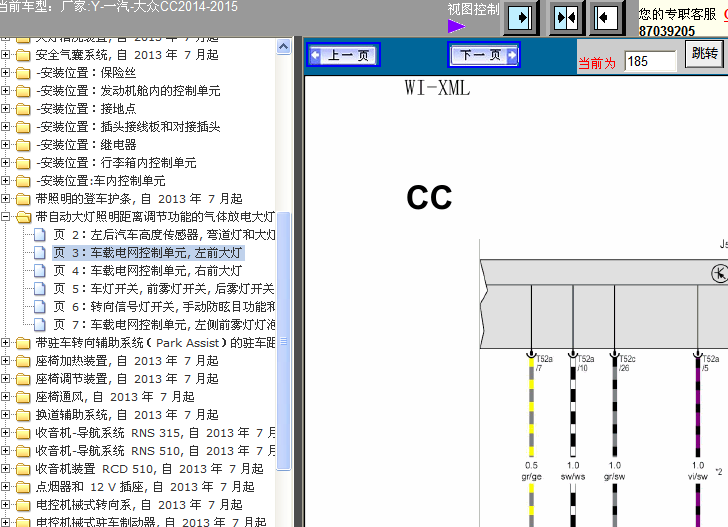Image resolution: width=728 pixels, height=527 pixels.
Task: Select 带驻车转向辅助系统 (Park Assist) entry
Action: point(155,343)
